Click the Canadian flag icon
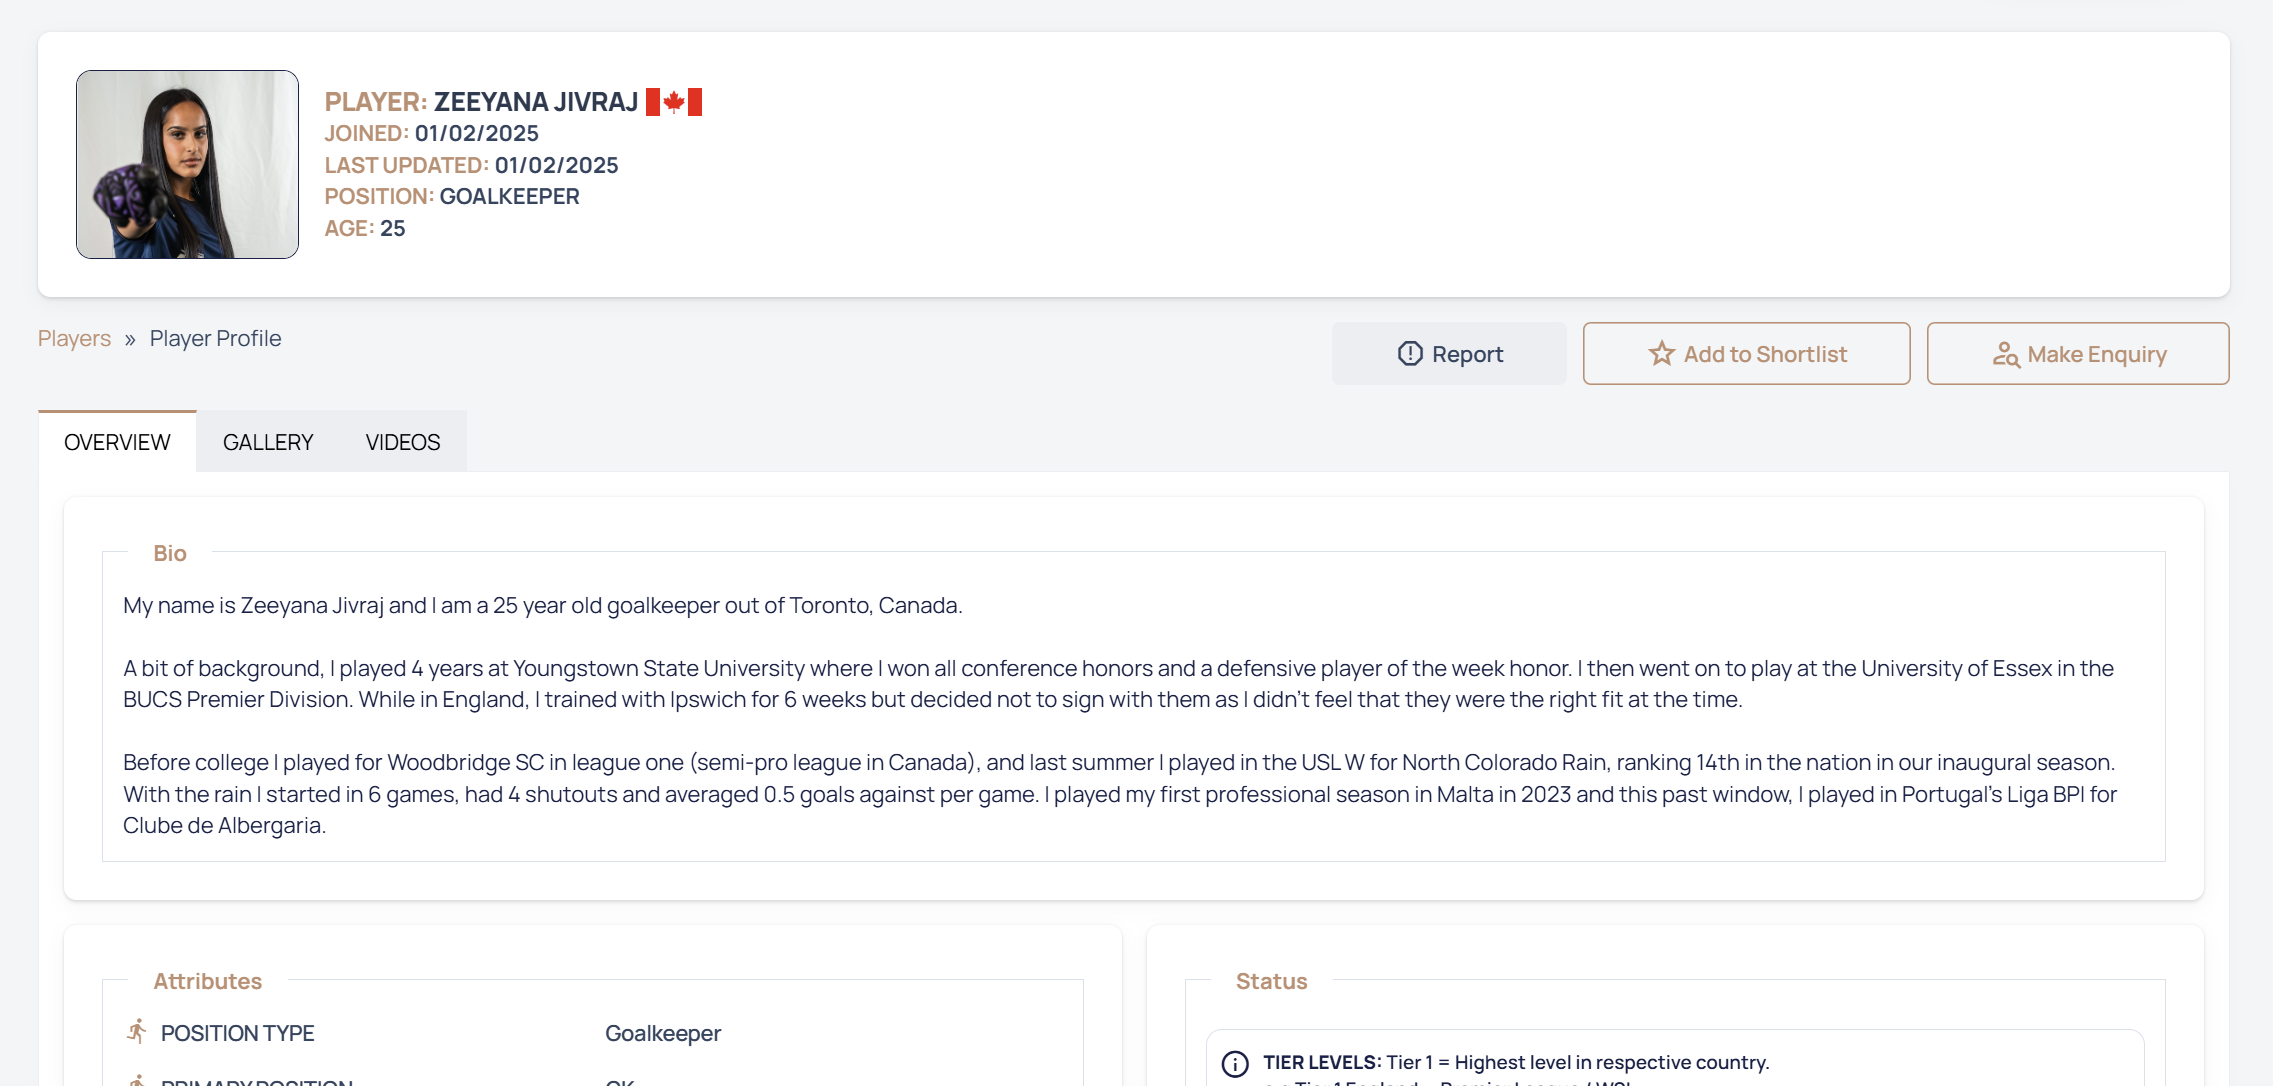2273x1086 pixels. pos(674,102)
